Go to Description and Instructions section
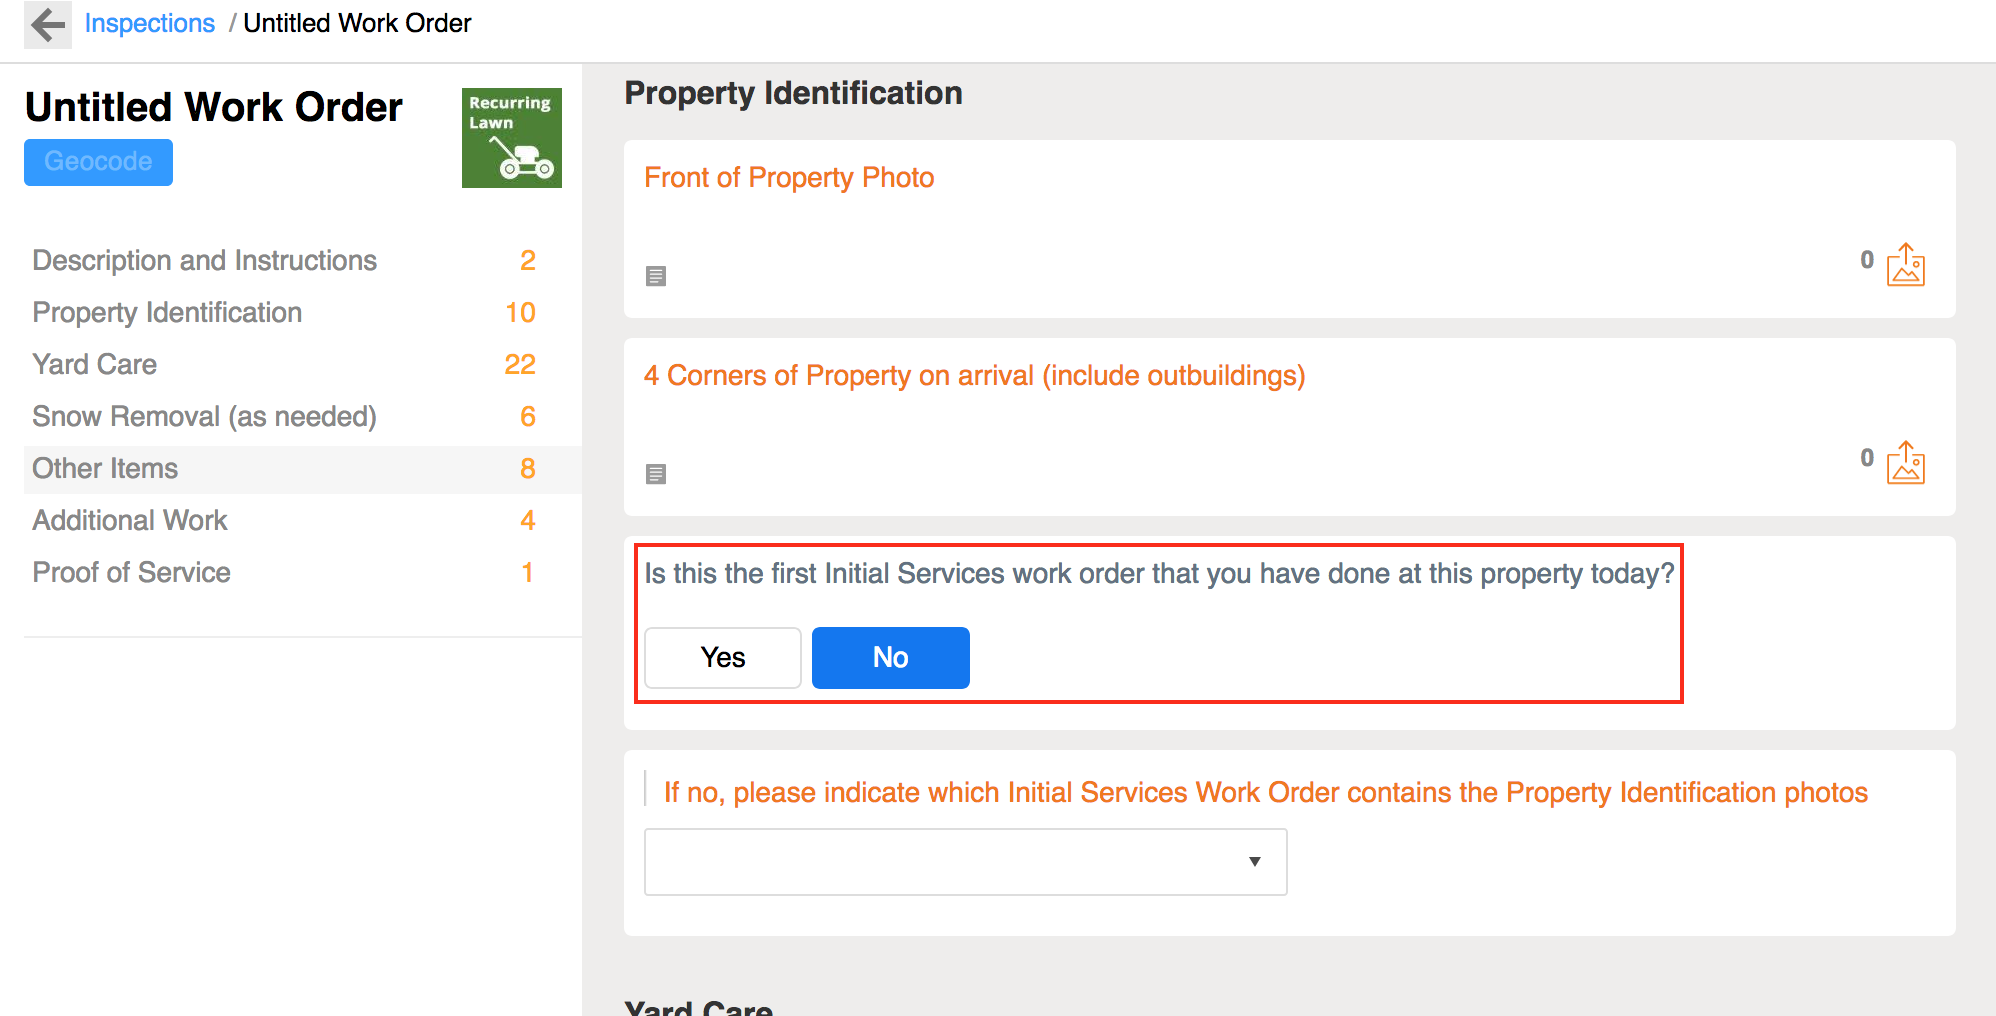Screen dimensions: 1996x1016 pyautogui.click(x=205, y=260)
